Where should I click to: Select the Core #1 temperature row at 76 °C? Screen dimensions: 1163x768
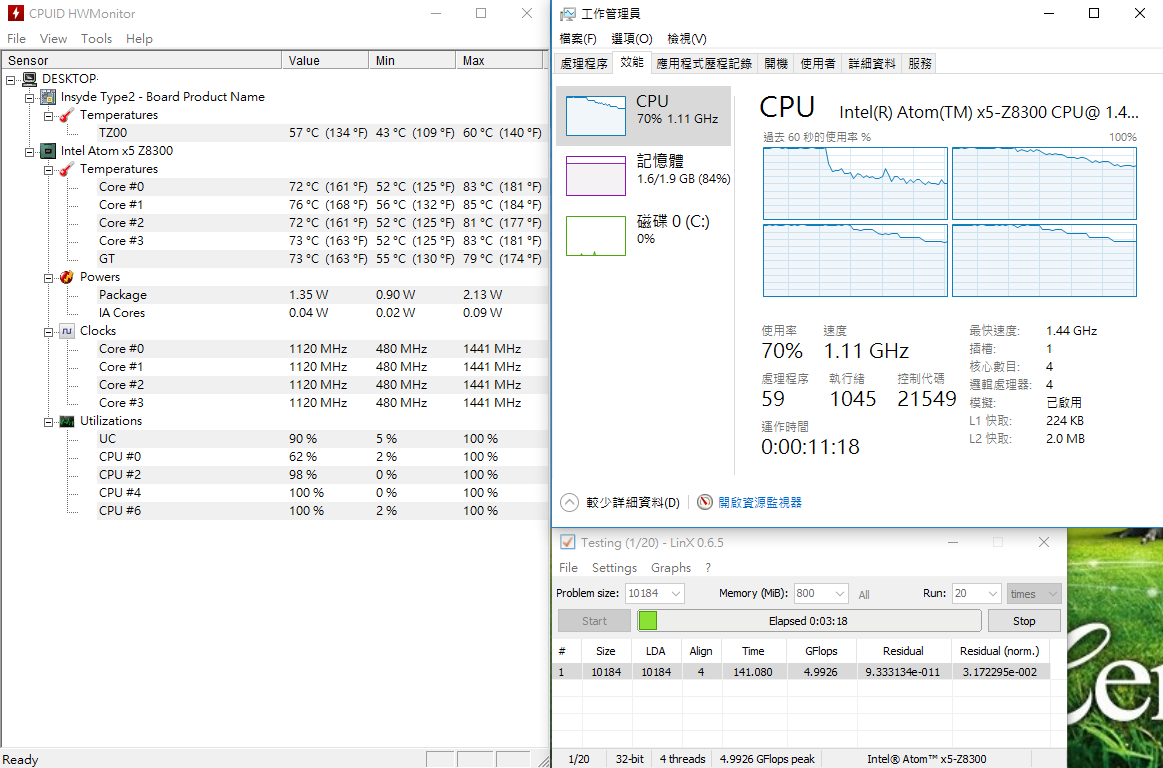pyautogui.click(x=322, y=205)
